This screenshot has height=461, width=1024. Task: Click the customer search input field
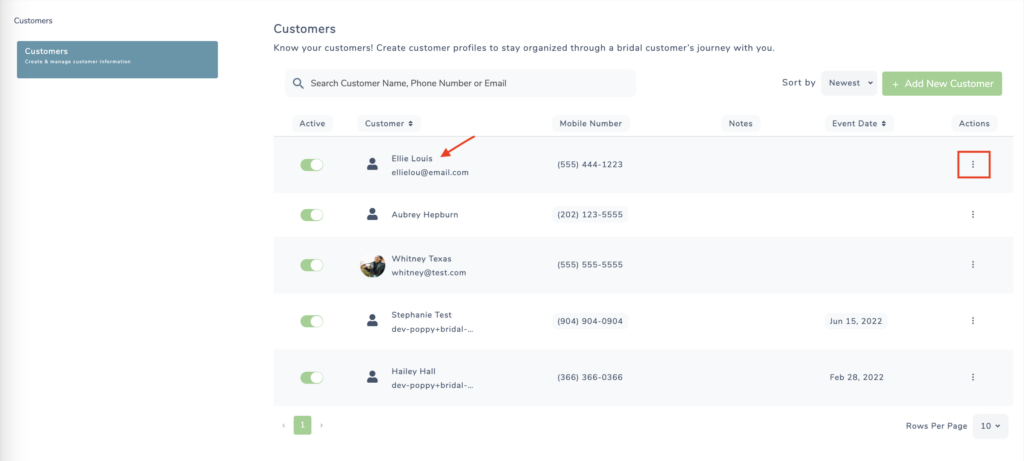pos(460,84)
